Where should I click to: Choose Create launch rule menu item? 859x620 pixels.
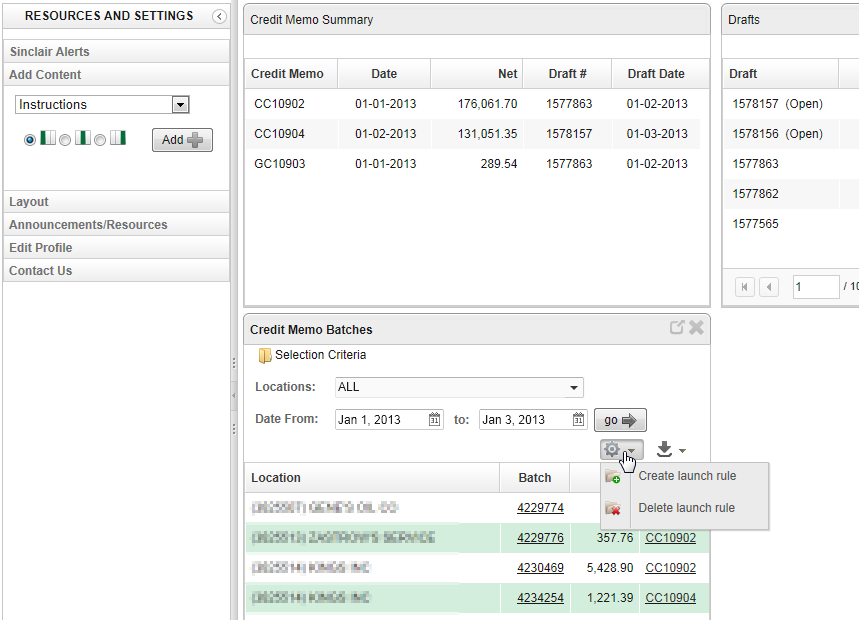(x=687, y=476)
